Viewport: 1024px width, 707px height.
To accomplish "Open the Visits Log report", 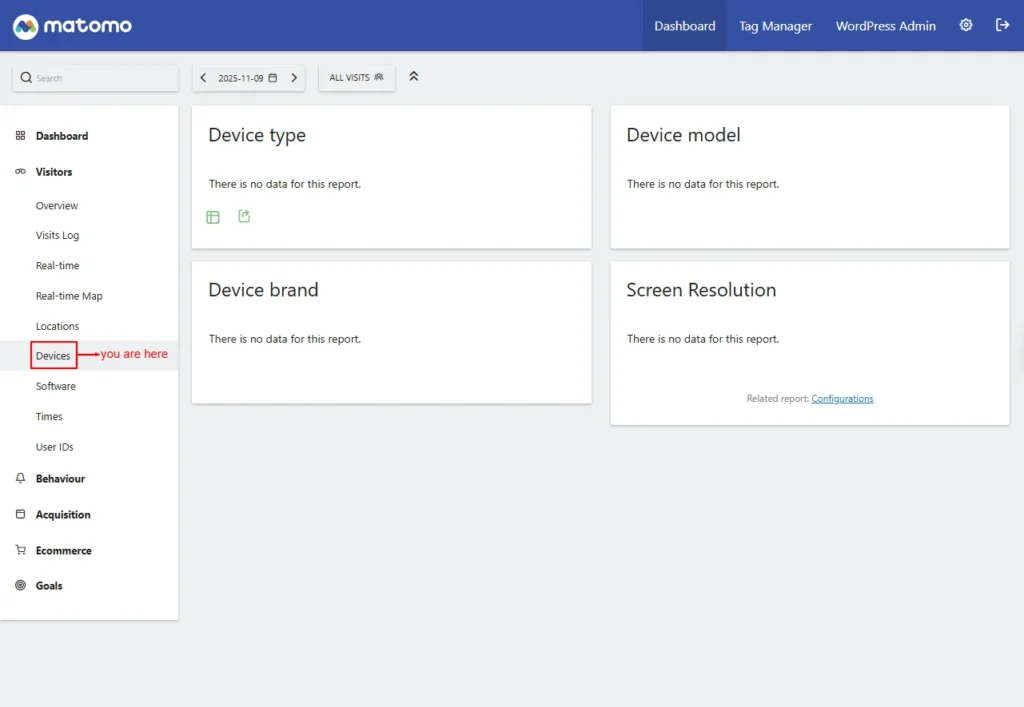I will point(57,236).
